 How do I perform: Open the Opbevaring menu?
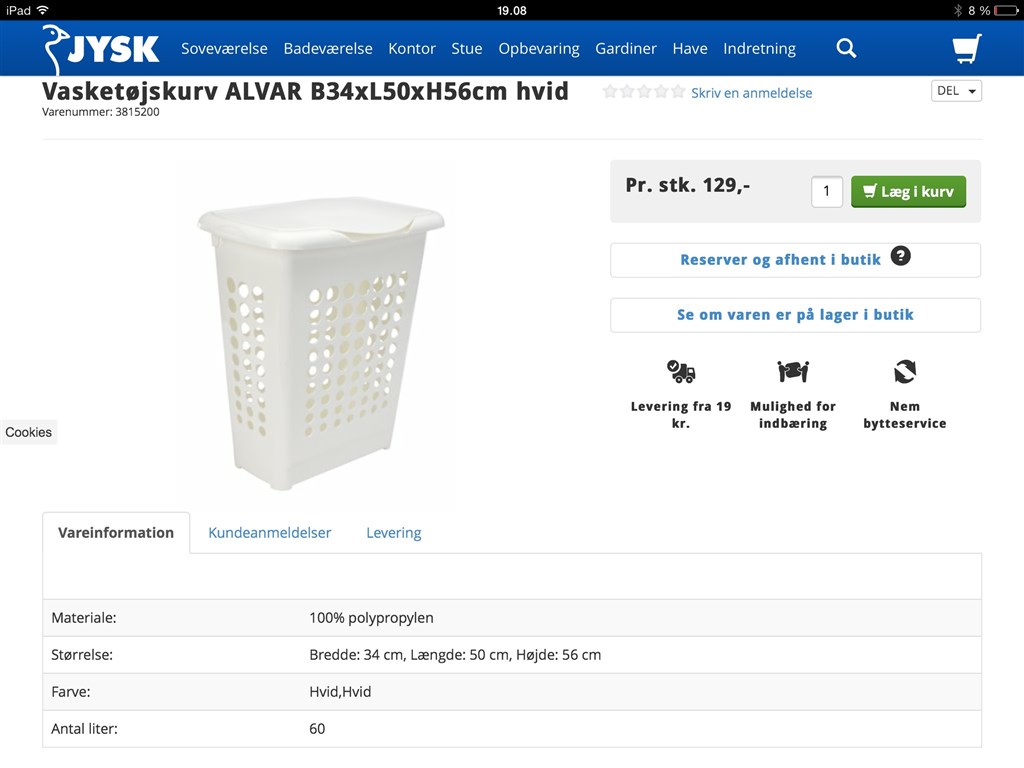tap(539, 48)
